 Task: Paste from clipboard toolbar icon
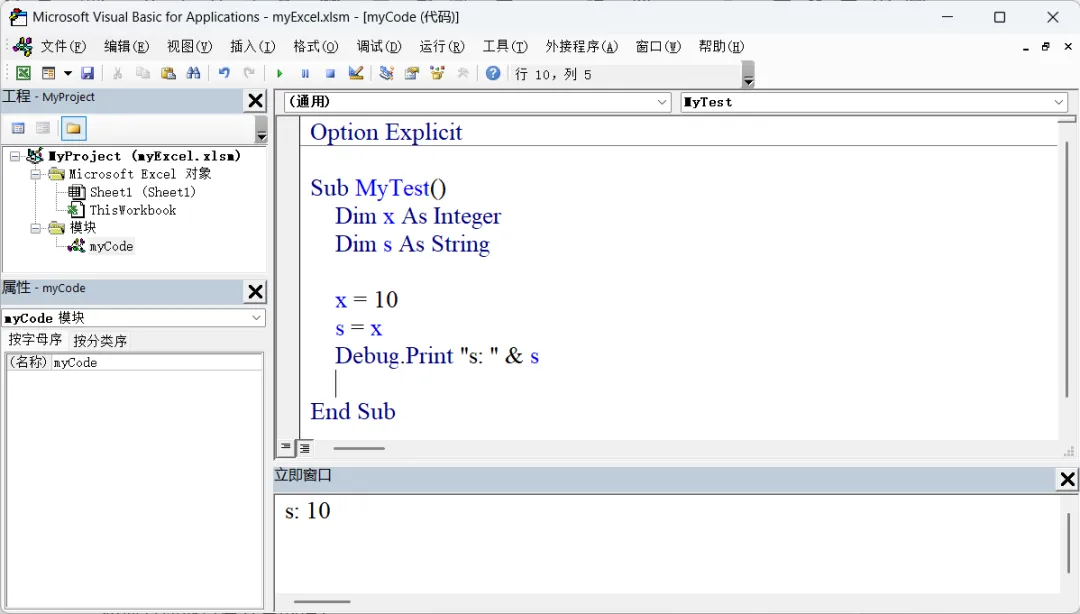(x=168, y=73)
